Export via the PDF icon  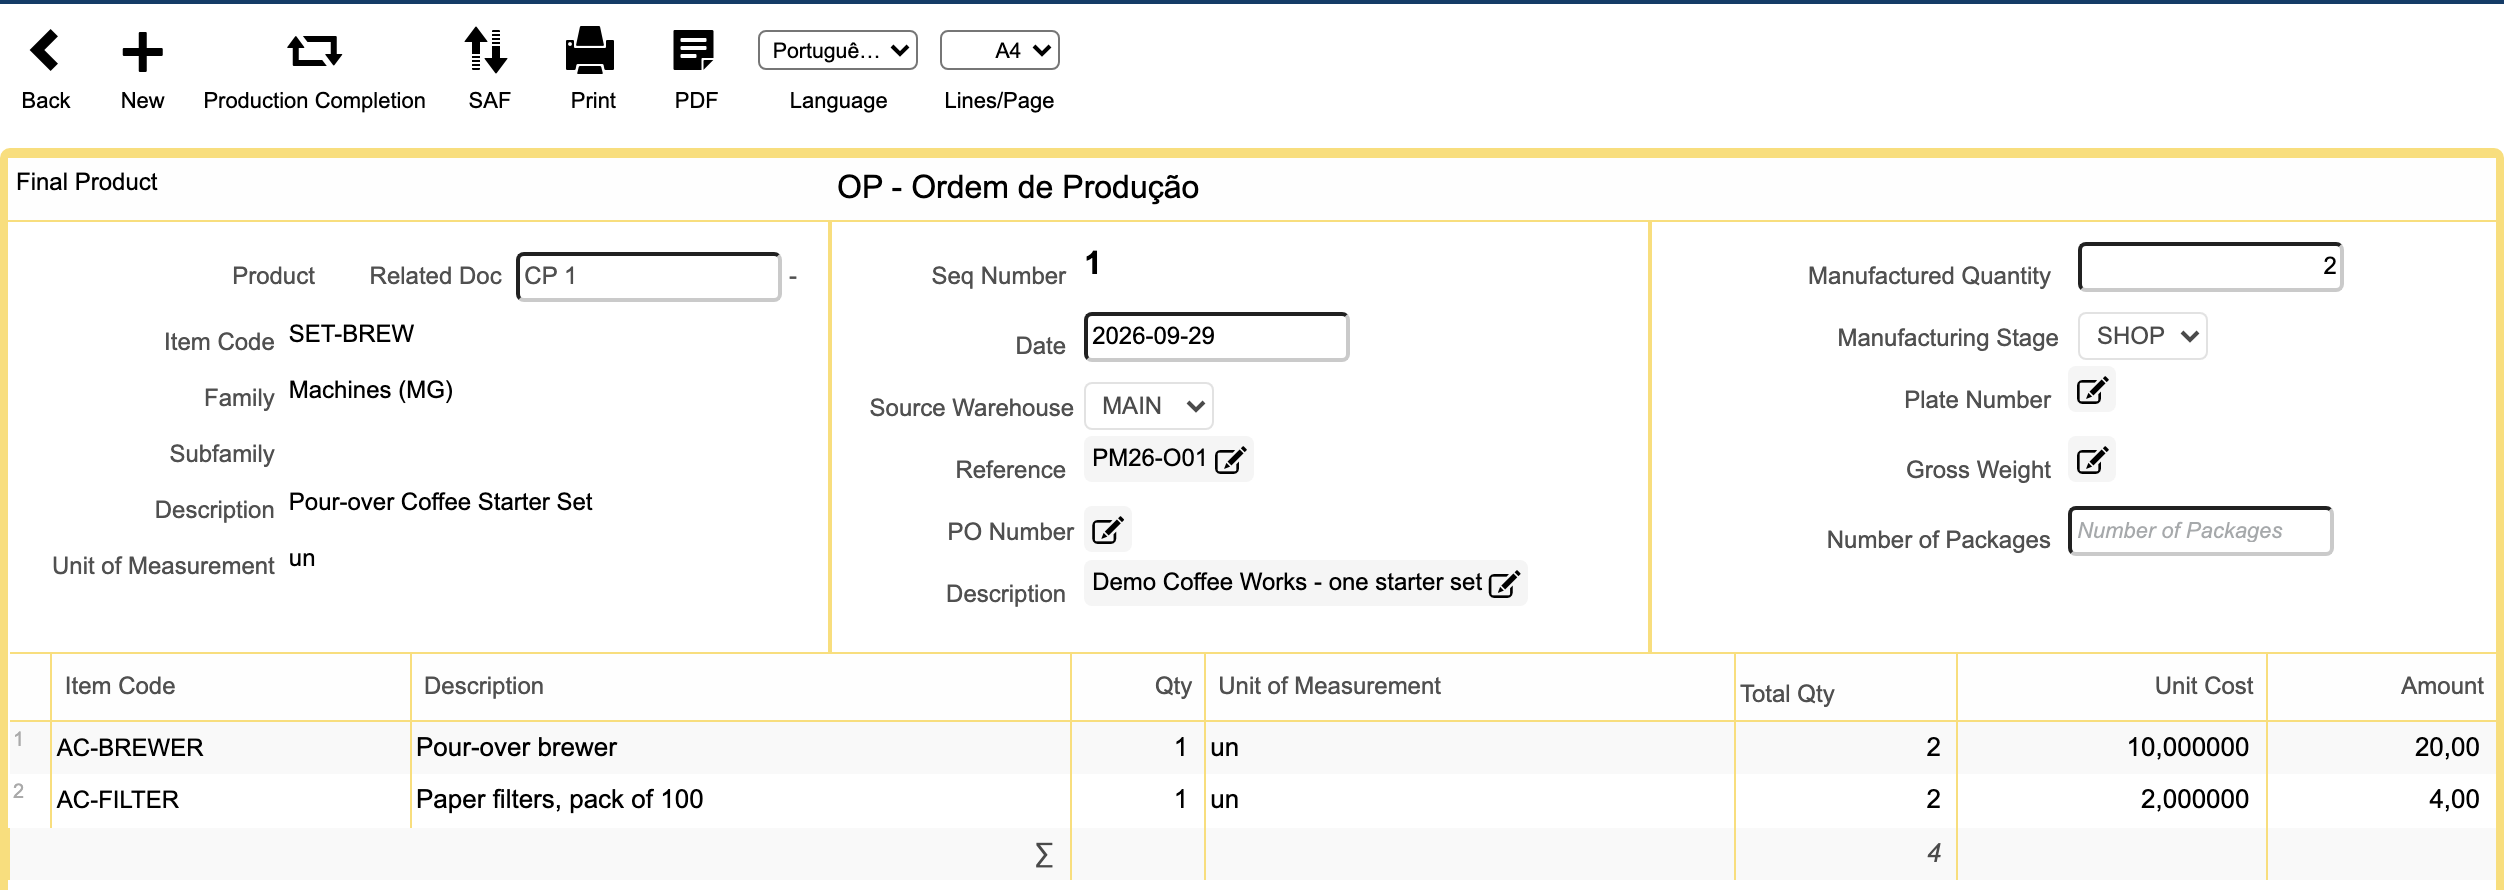pos(694,50)
